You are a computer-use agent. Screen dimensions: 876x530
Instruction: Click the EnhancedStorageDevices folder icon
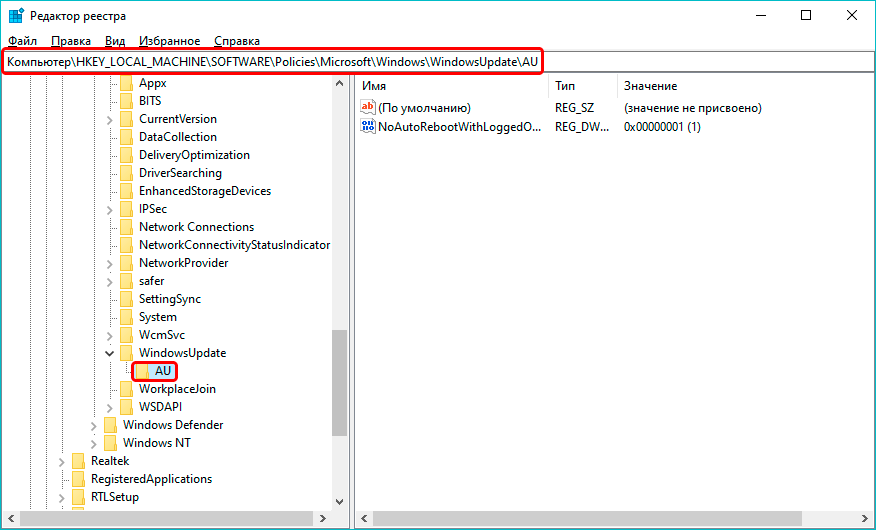point(127,191)
